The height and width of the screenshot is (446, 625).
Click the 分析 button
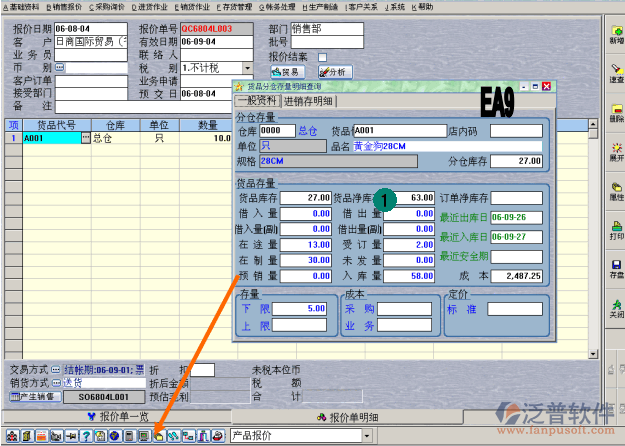332,72
